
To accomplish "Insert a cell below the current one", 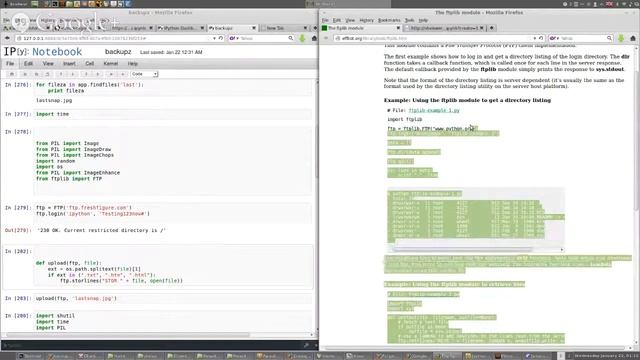I will tap(98, 74).
